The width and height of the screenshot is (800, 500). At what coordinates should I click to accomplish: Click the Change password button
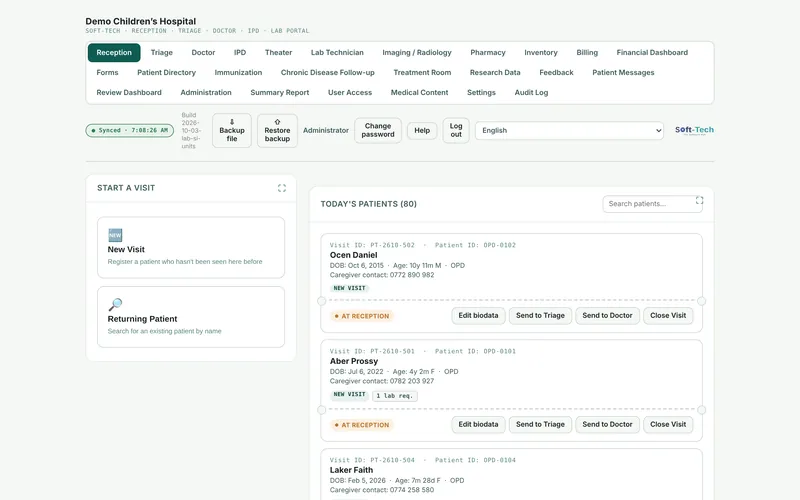[x=378, y=130]
